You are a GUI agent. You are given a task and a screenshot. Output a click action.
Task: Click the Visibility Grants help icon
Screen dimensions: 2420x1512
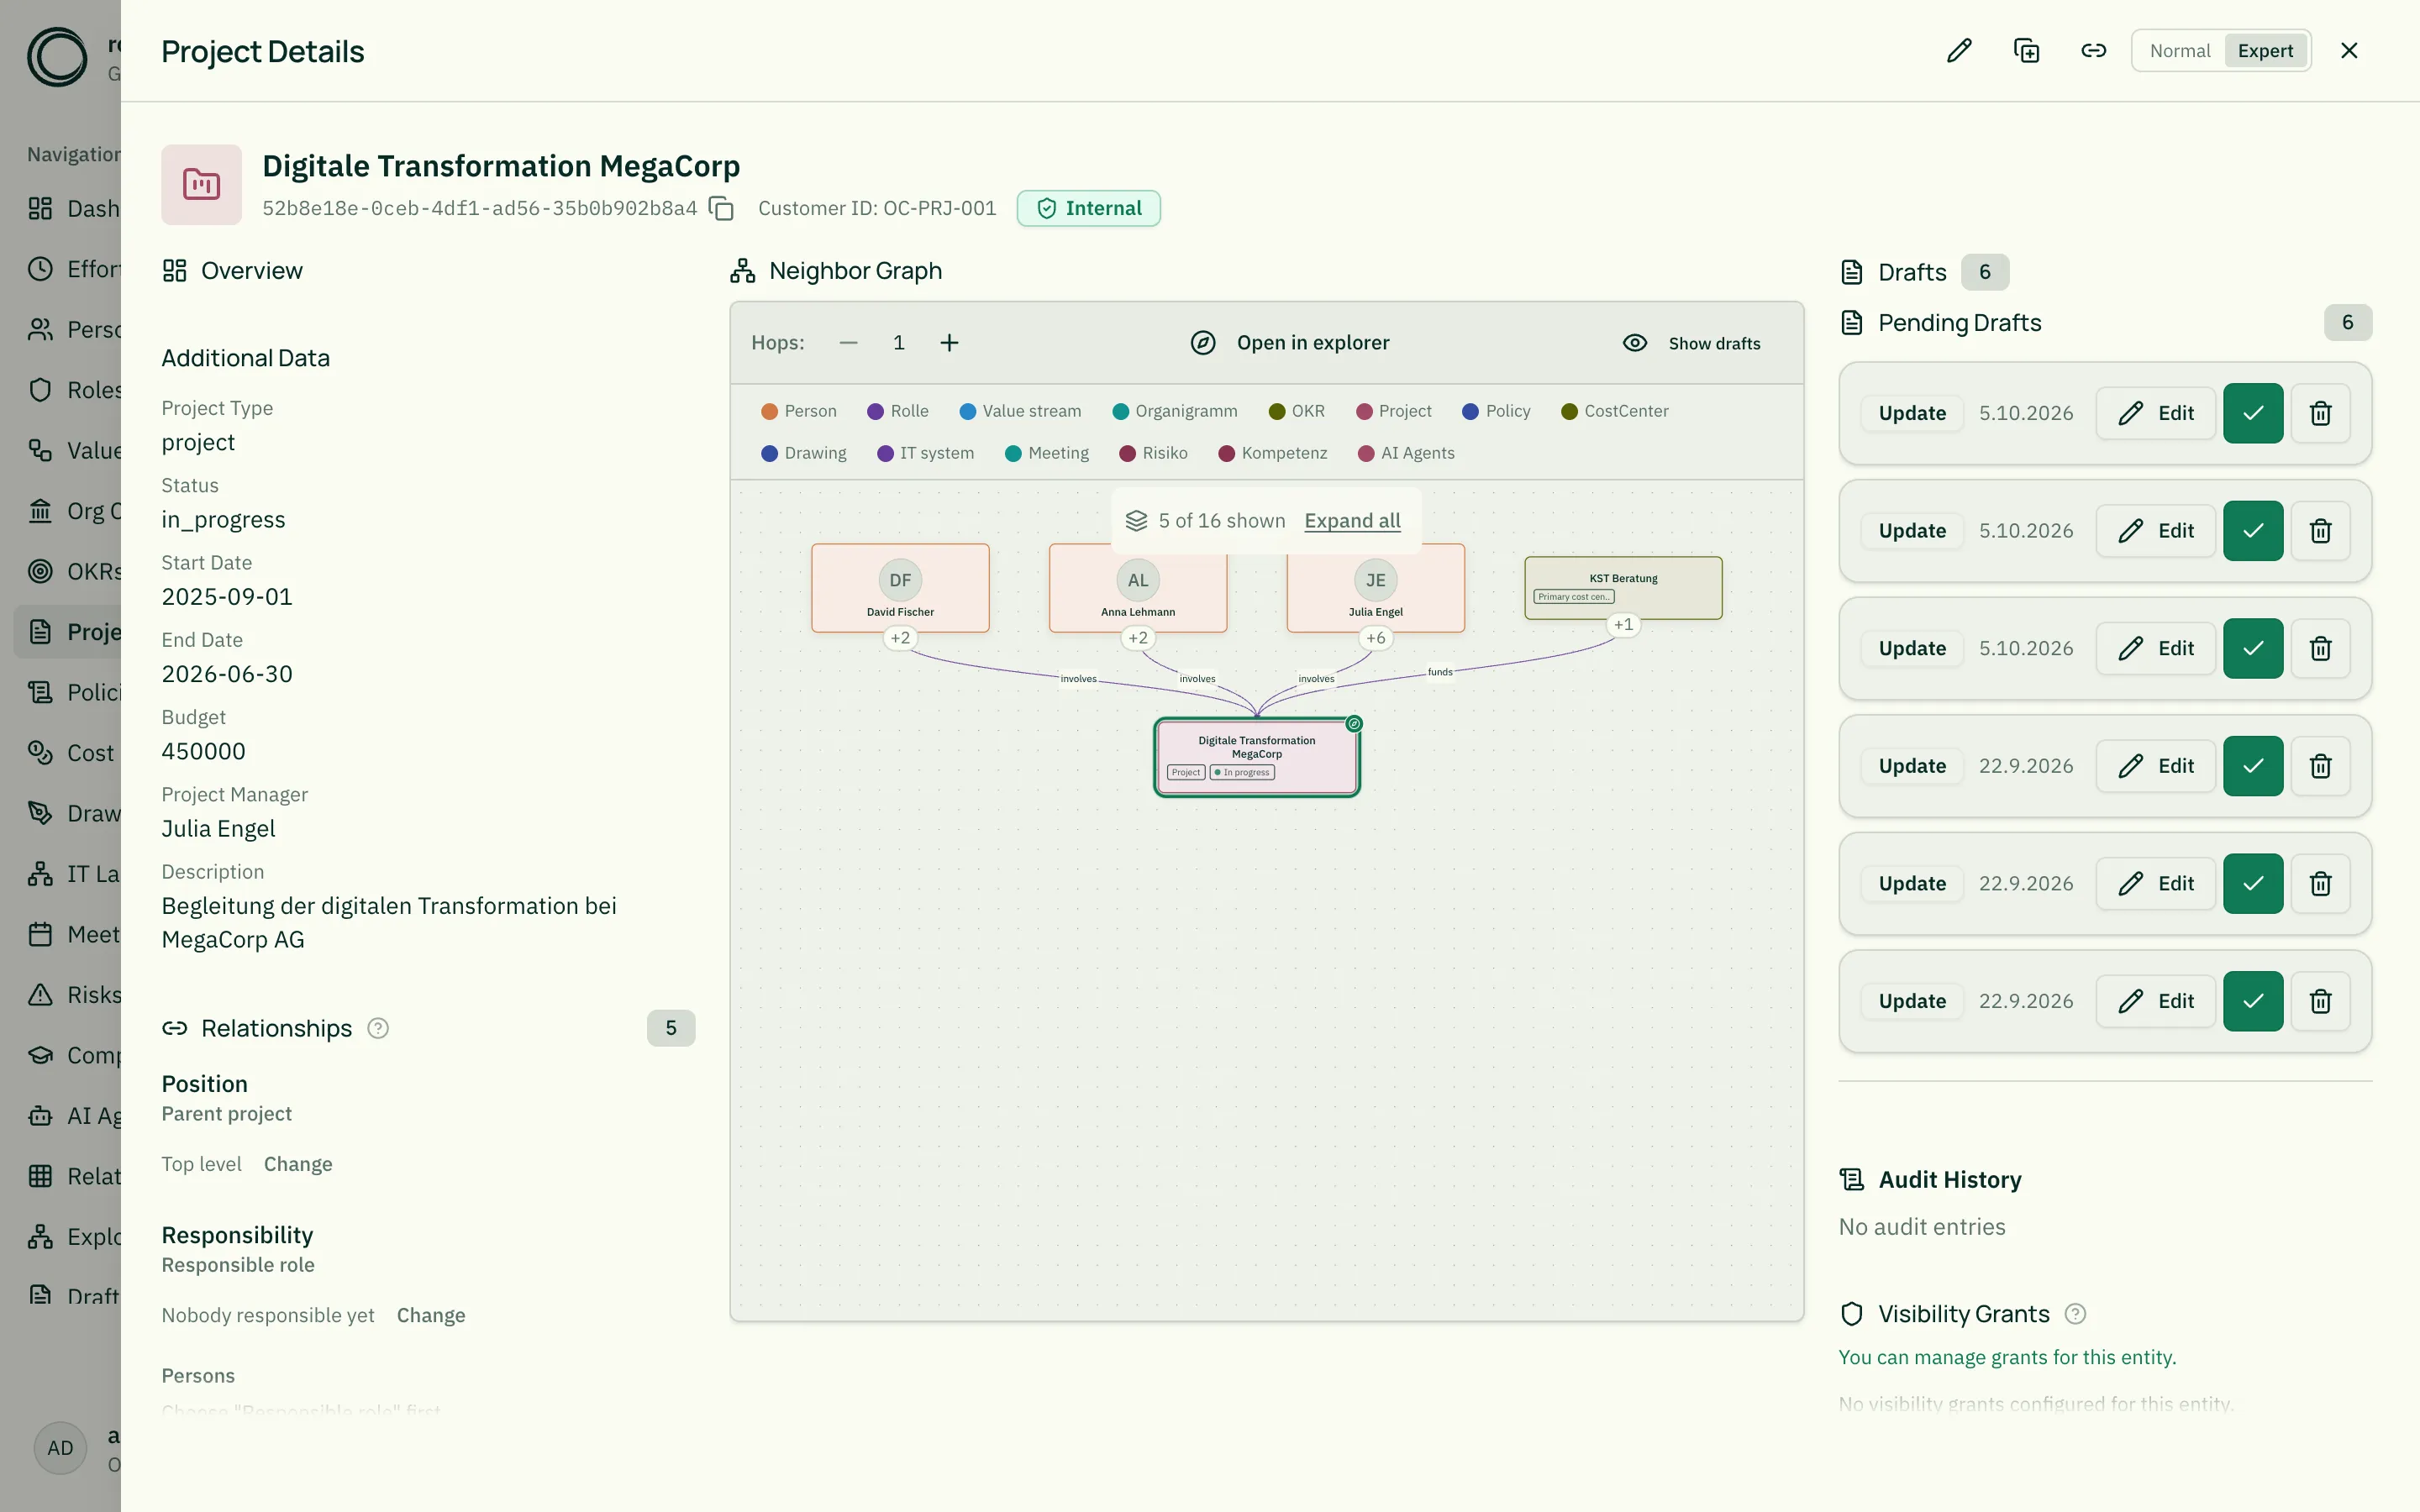point(2075,1314)
